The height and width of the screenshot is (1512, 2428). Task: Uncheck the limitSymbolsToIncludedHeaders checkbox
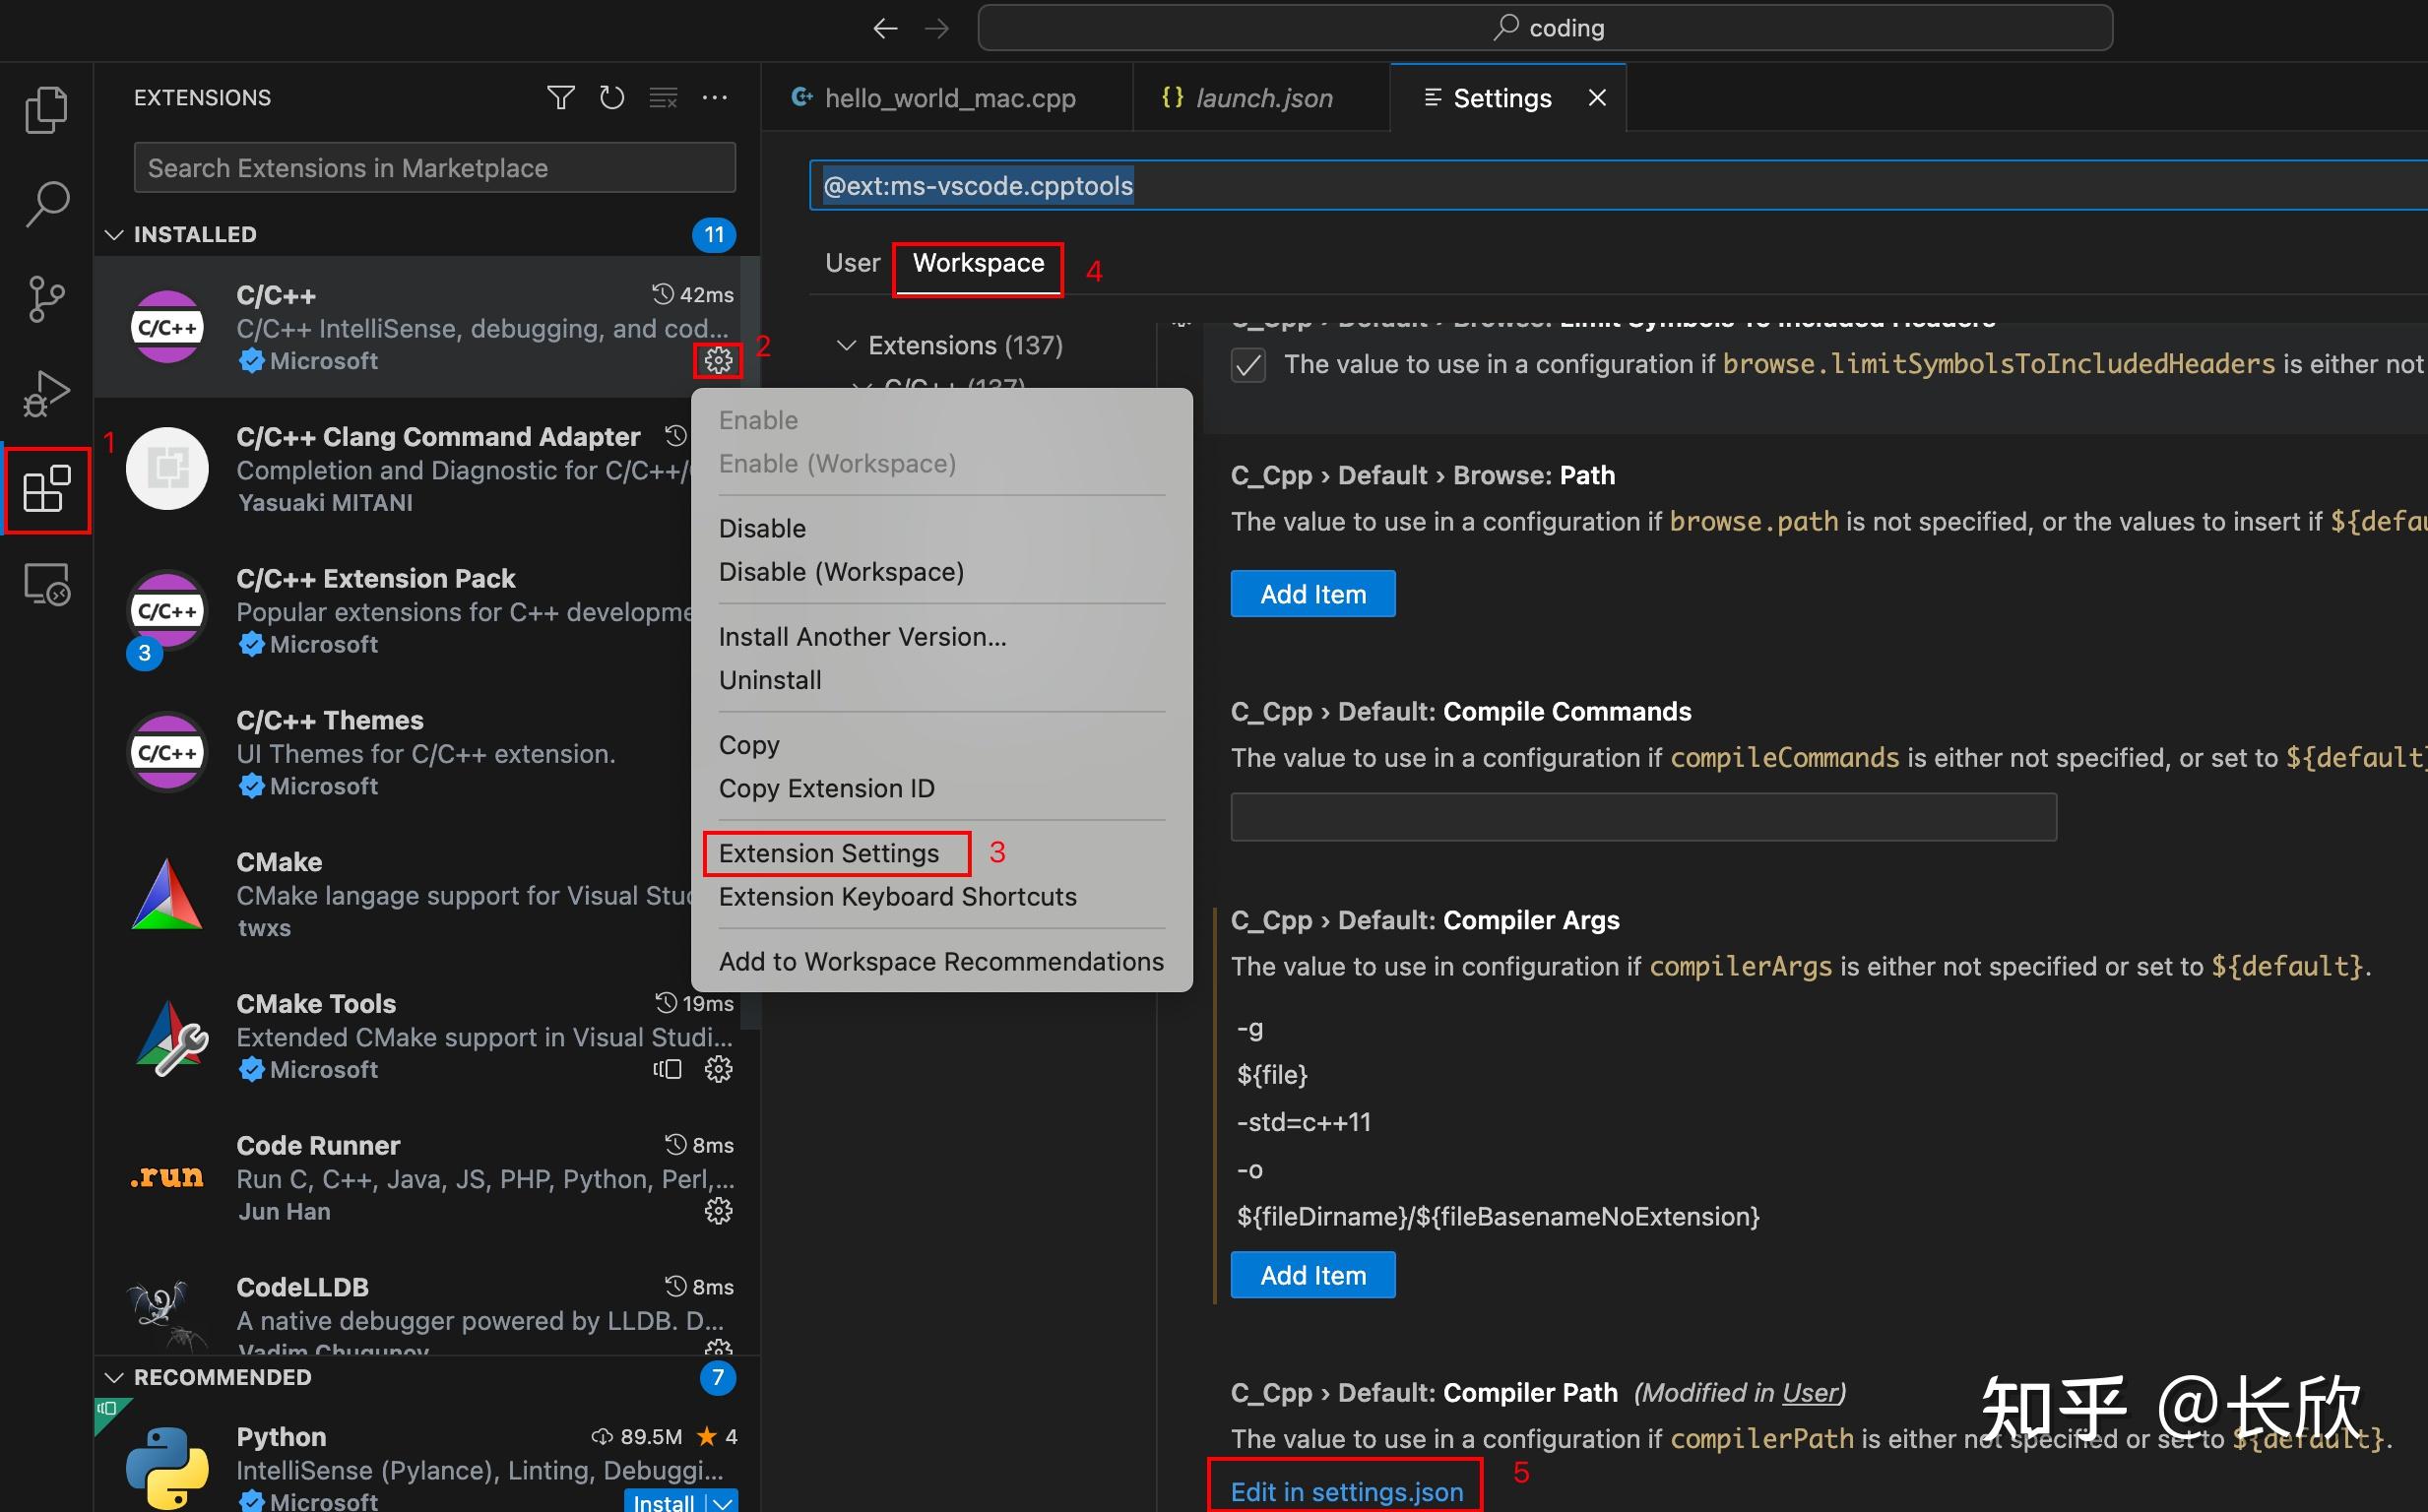coord(1247,365)
